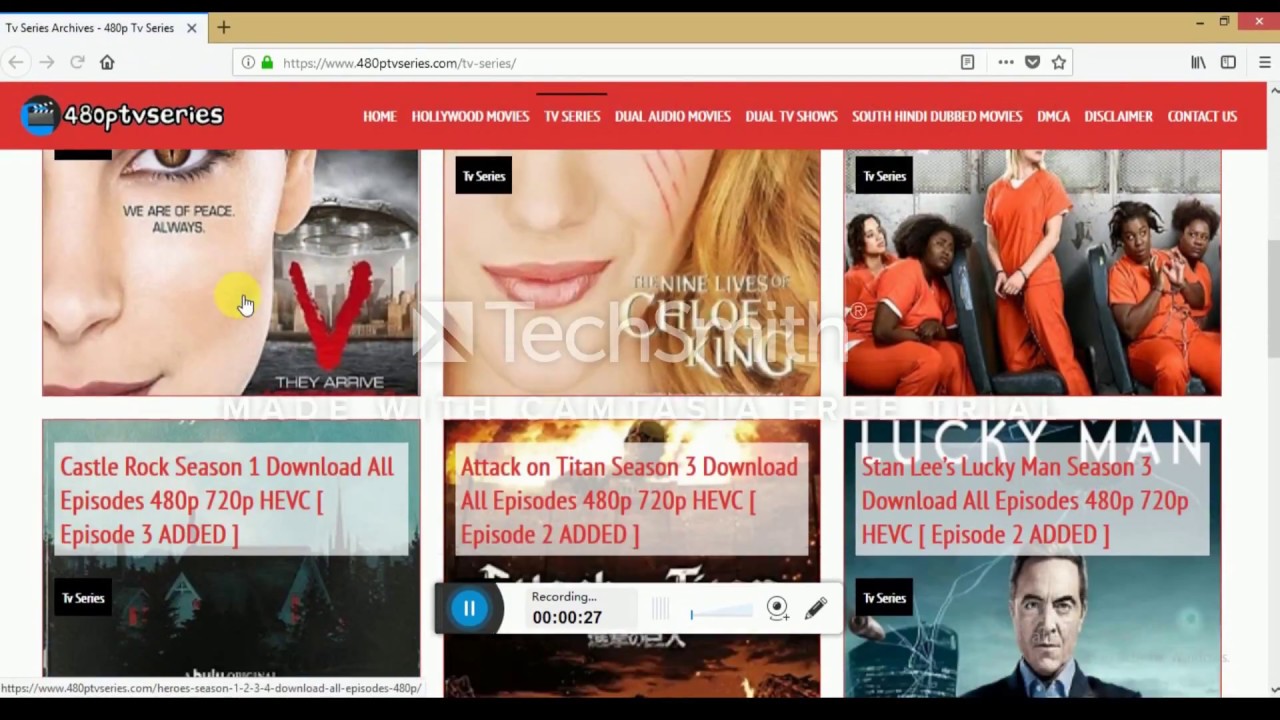Click the recording timer 00:00:27

point(567,618)
